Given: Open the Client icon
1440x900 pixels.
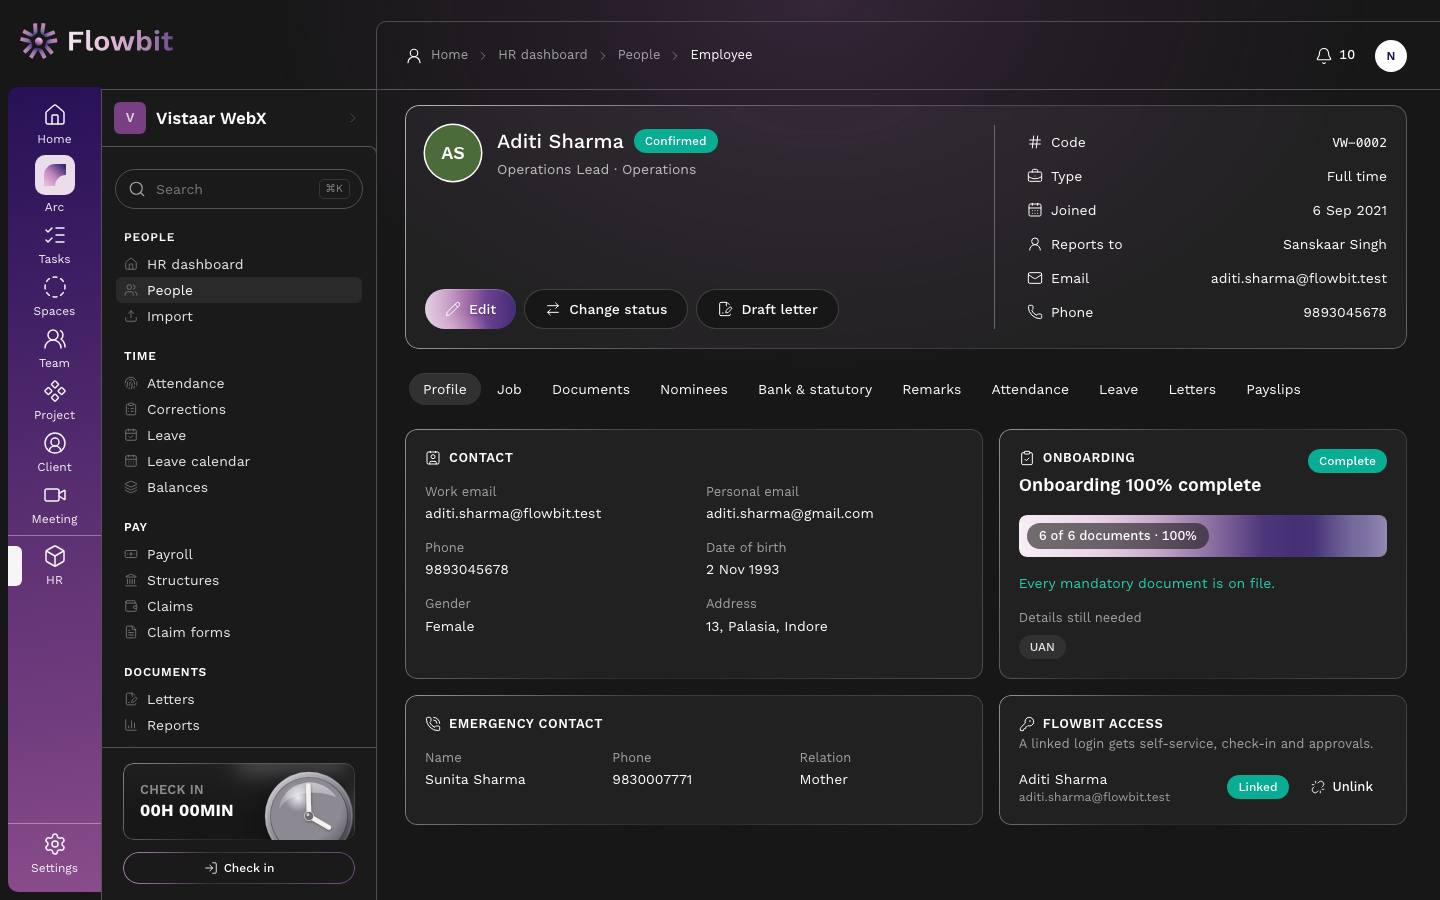Looking at the screenshot, I should point(55,453).
